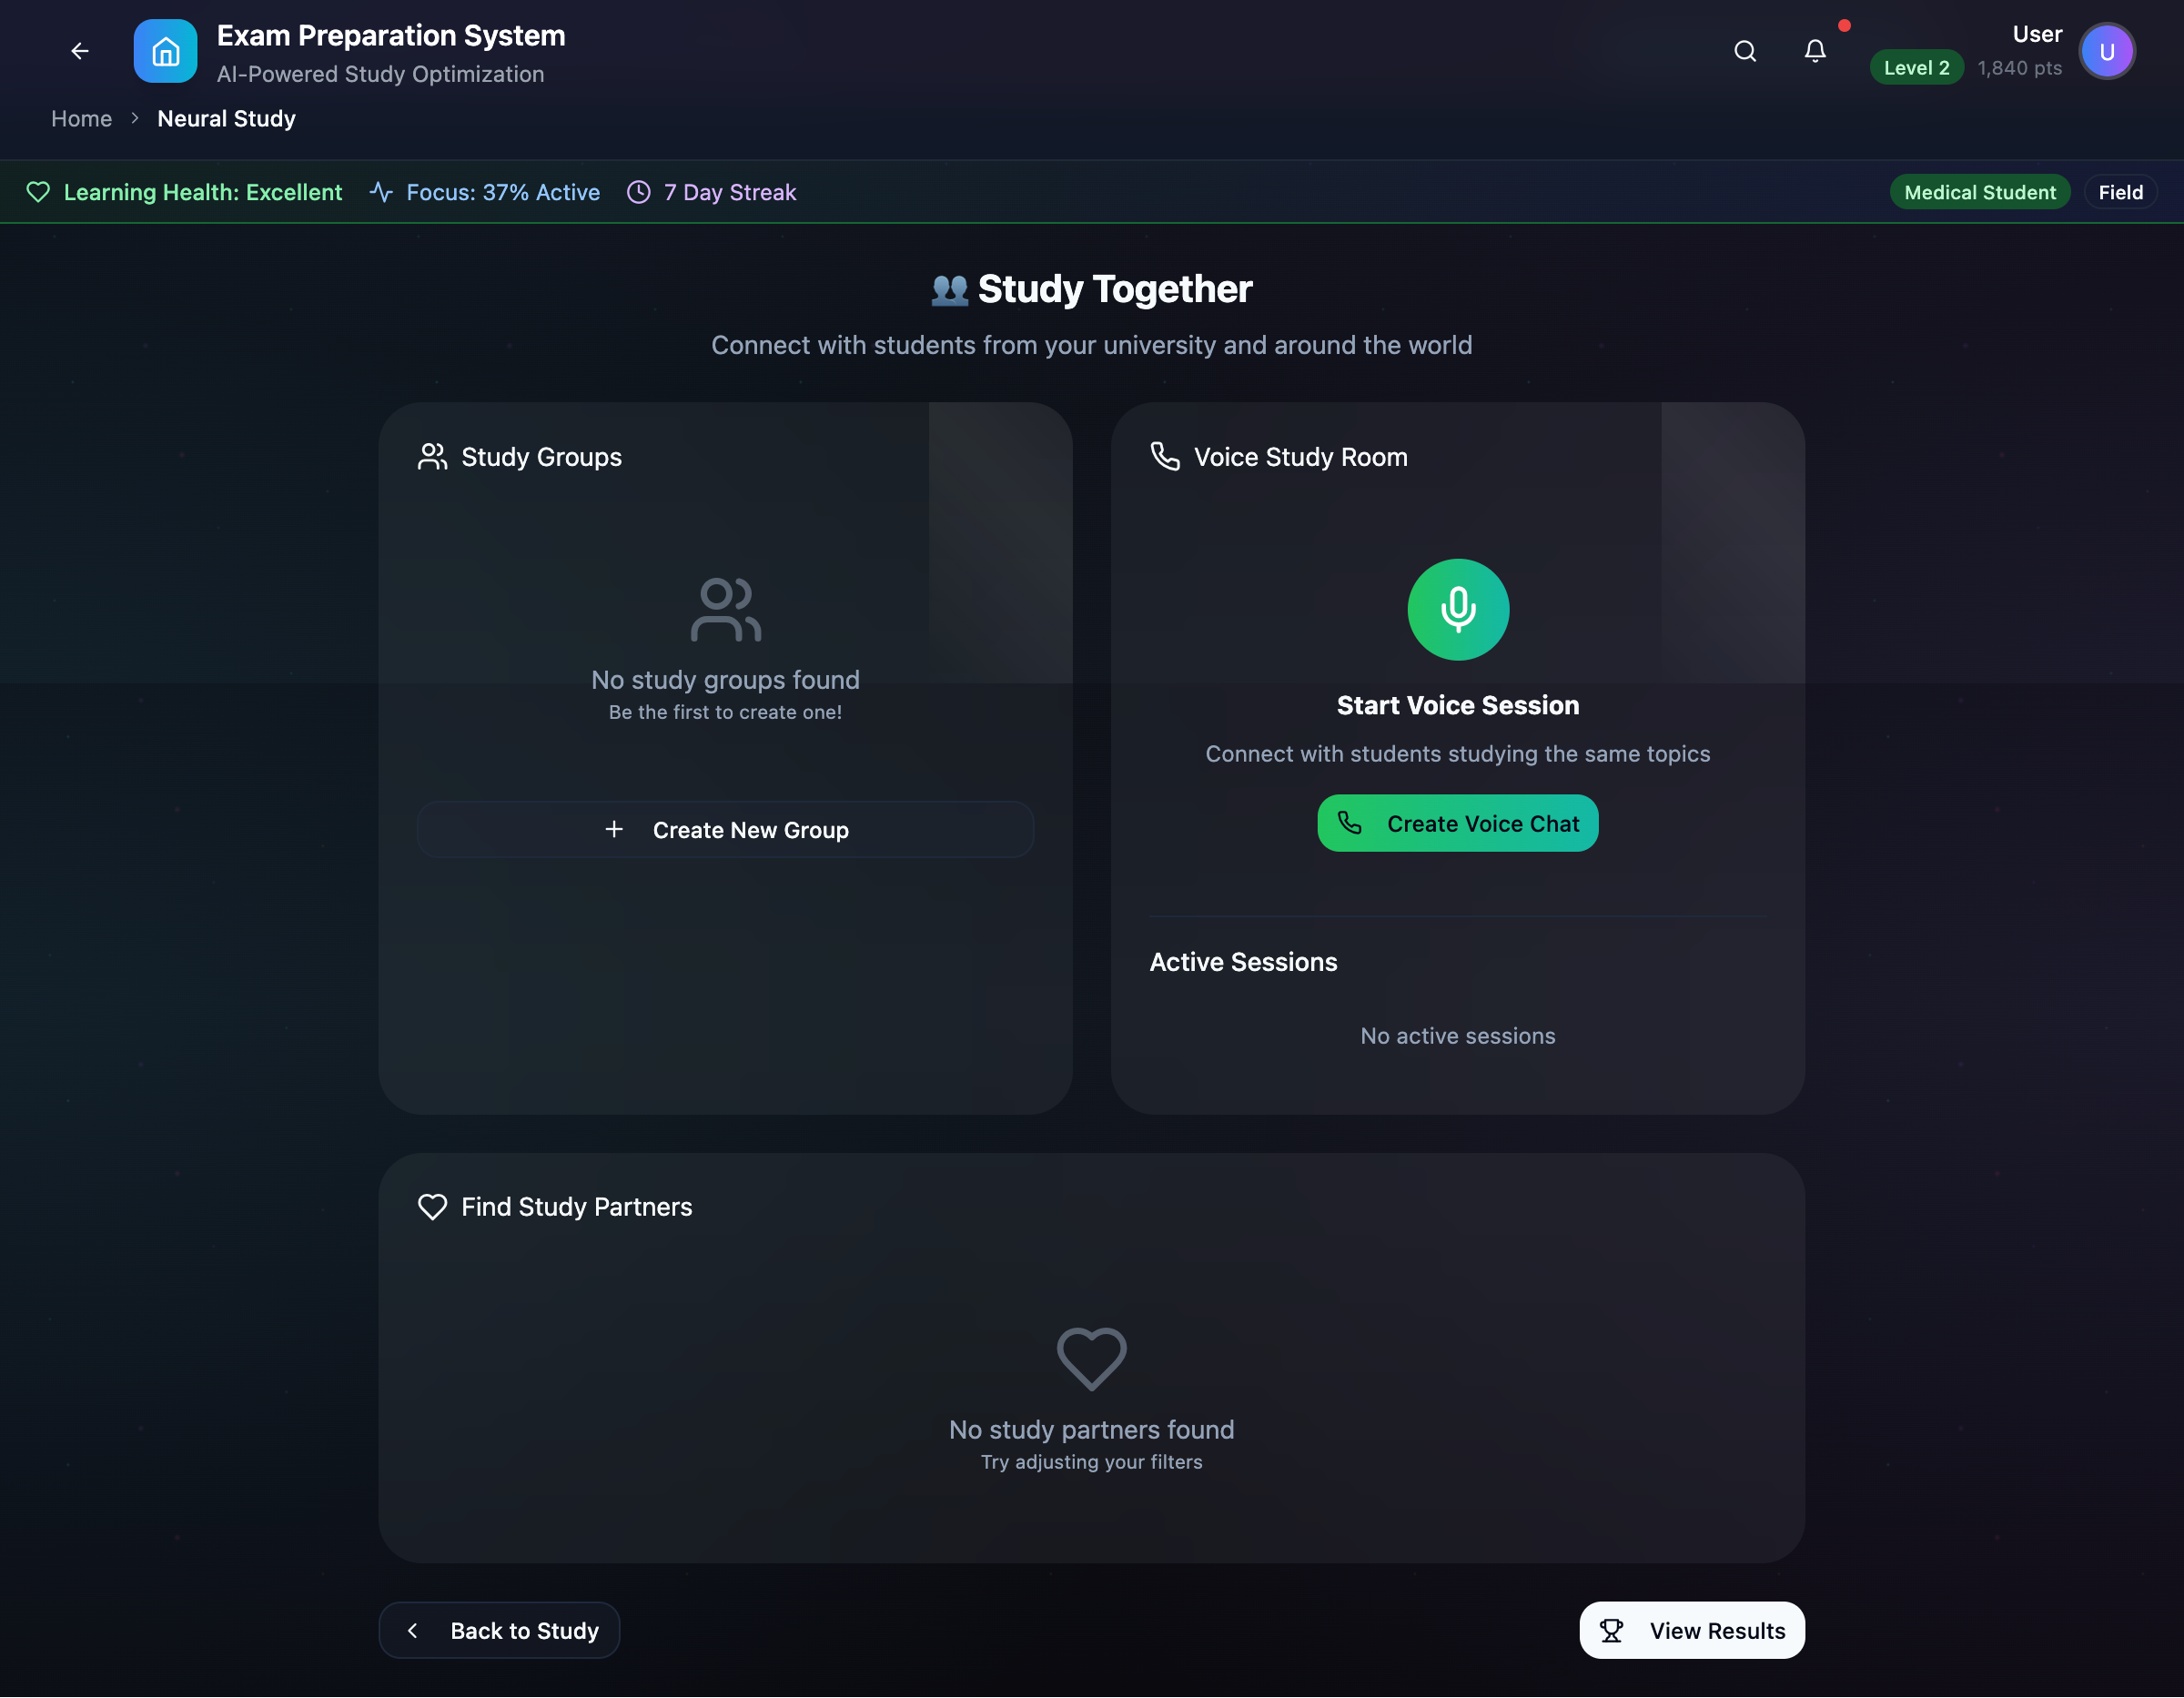Click the back arrow in header
This screenshot has height=1698, width=2184.
point(80,51)
